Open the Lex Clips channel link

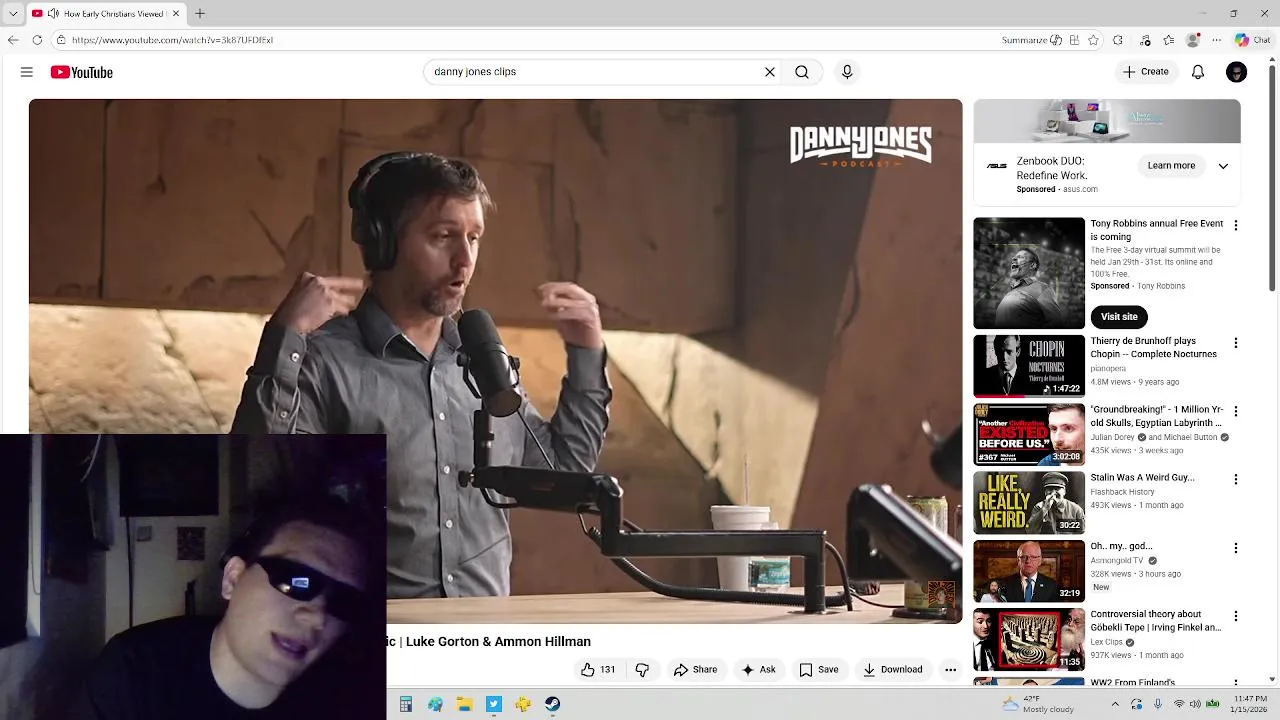[1106, 642]
